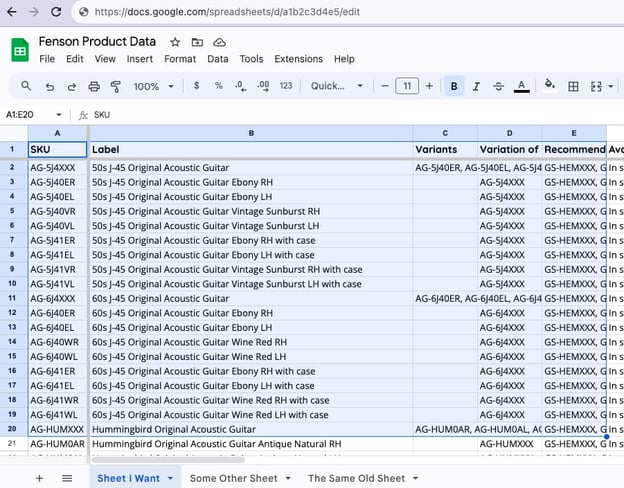624x488 pixels.
Task: Open the File menu
Action: (x=47, y=59)
